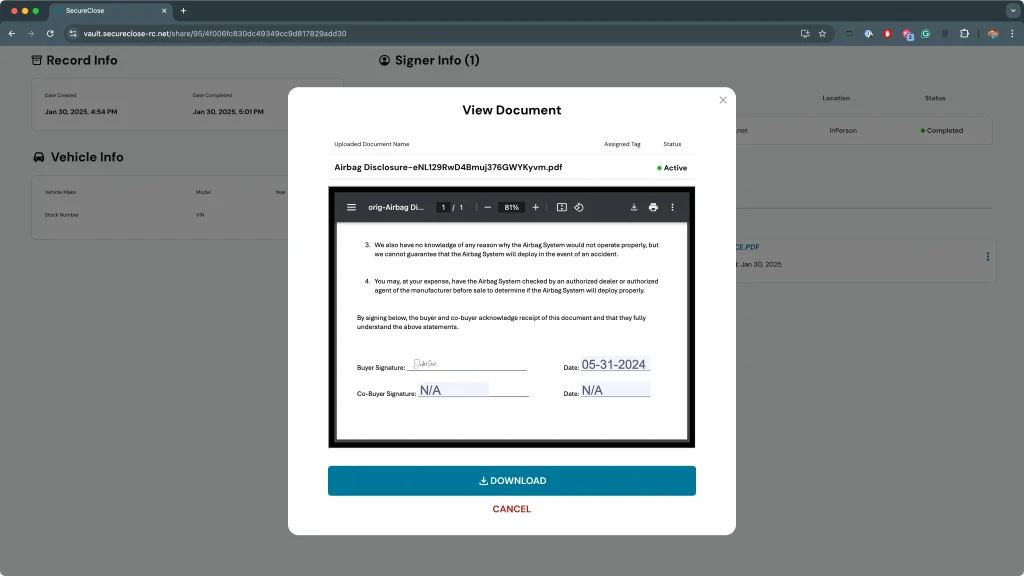Bookmark this page with star icon
Viewport: 1024px width, 576px height.
822,33
